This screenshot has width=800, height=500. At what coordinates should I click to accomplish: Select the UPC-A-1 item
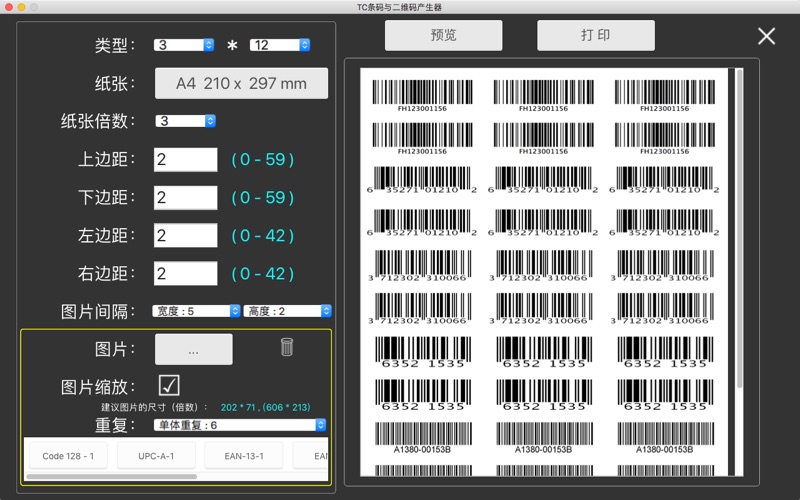pyautogui.click(x=156, y=456)
